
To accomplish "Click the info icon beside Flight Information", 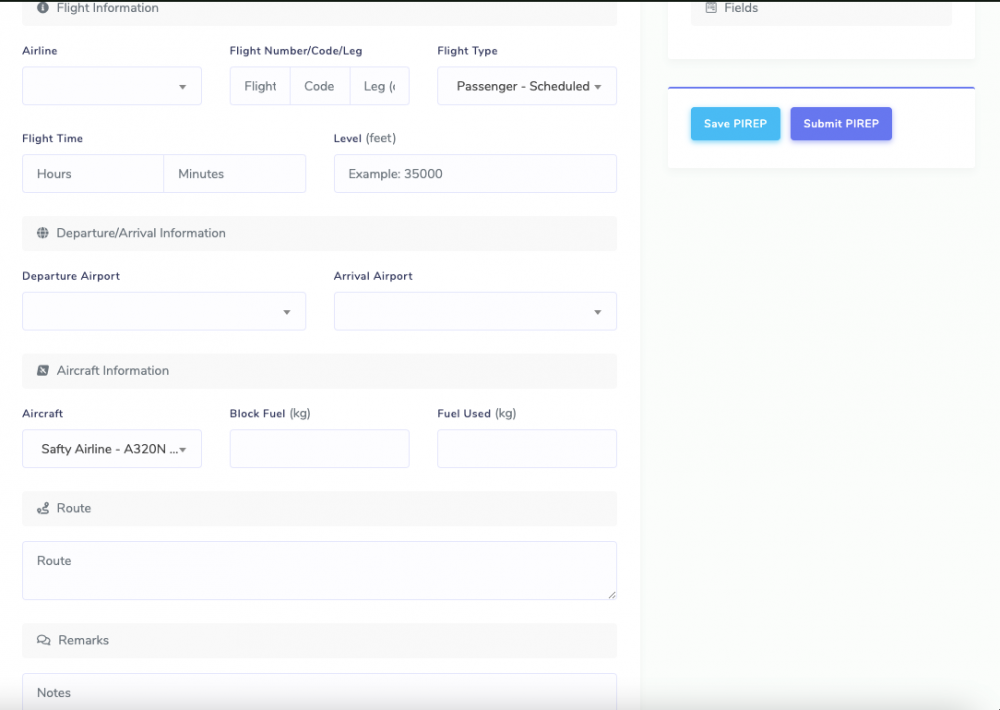I will point(43,8).
